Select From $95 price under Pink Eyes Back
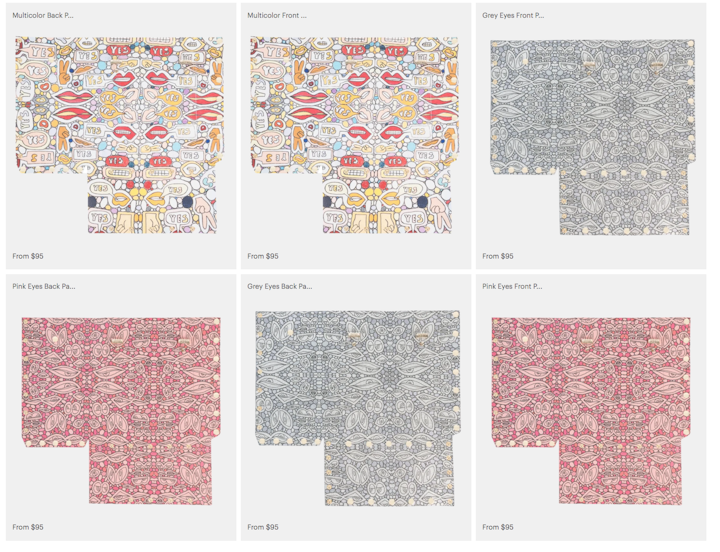 [x=28, y=527]
